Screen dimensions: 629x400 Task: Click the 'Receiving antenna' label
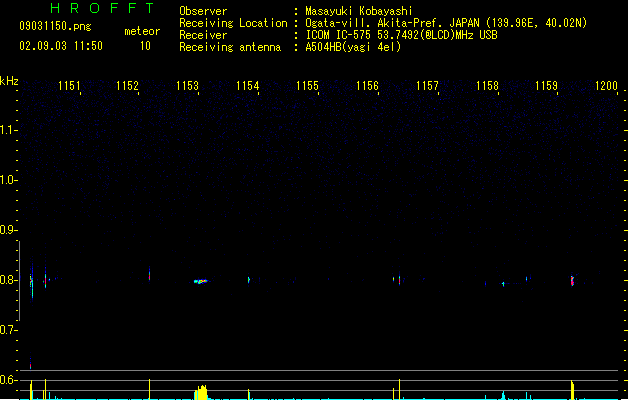coord(230,47)
